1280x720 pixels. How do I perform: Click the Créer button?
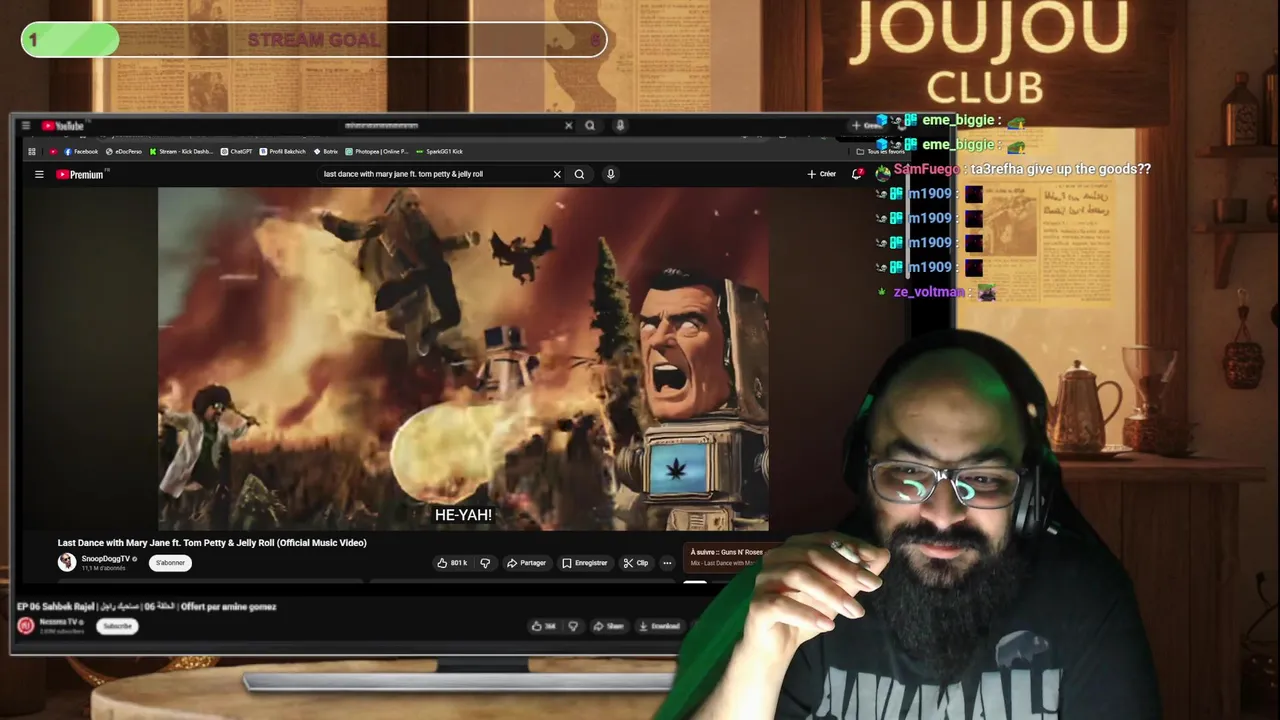click(822, 174)
